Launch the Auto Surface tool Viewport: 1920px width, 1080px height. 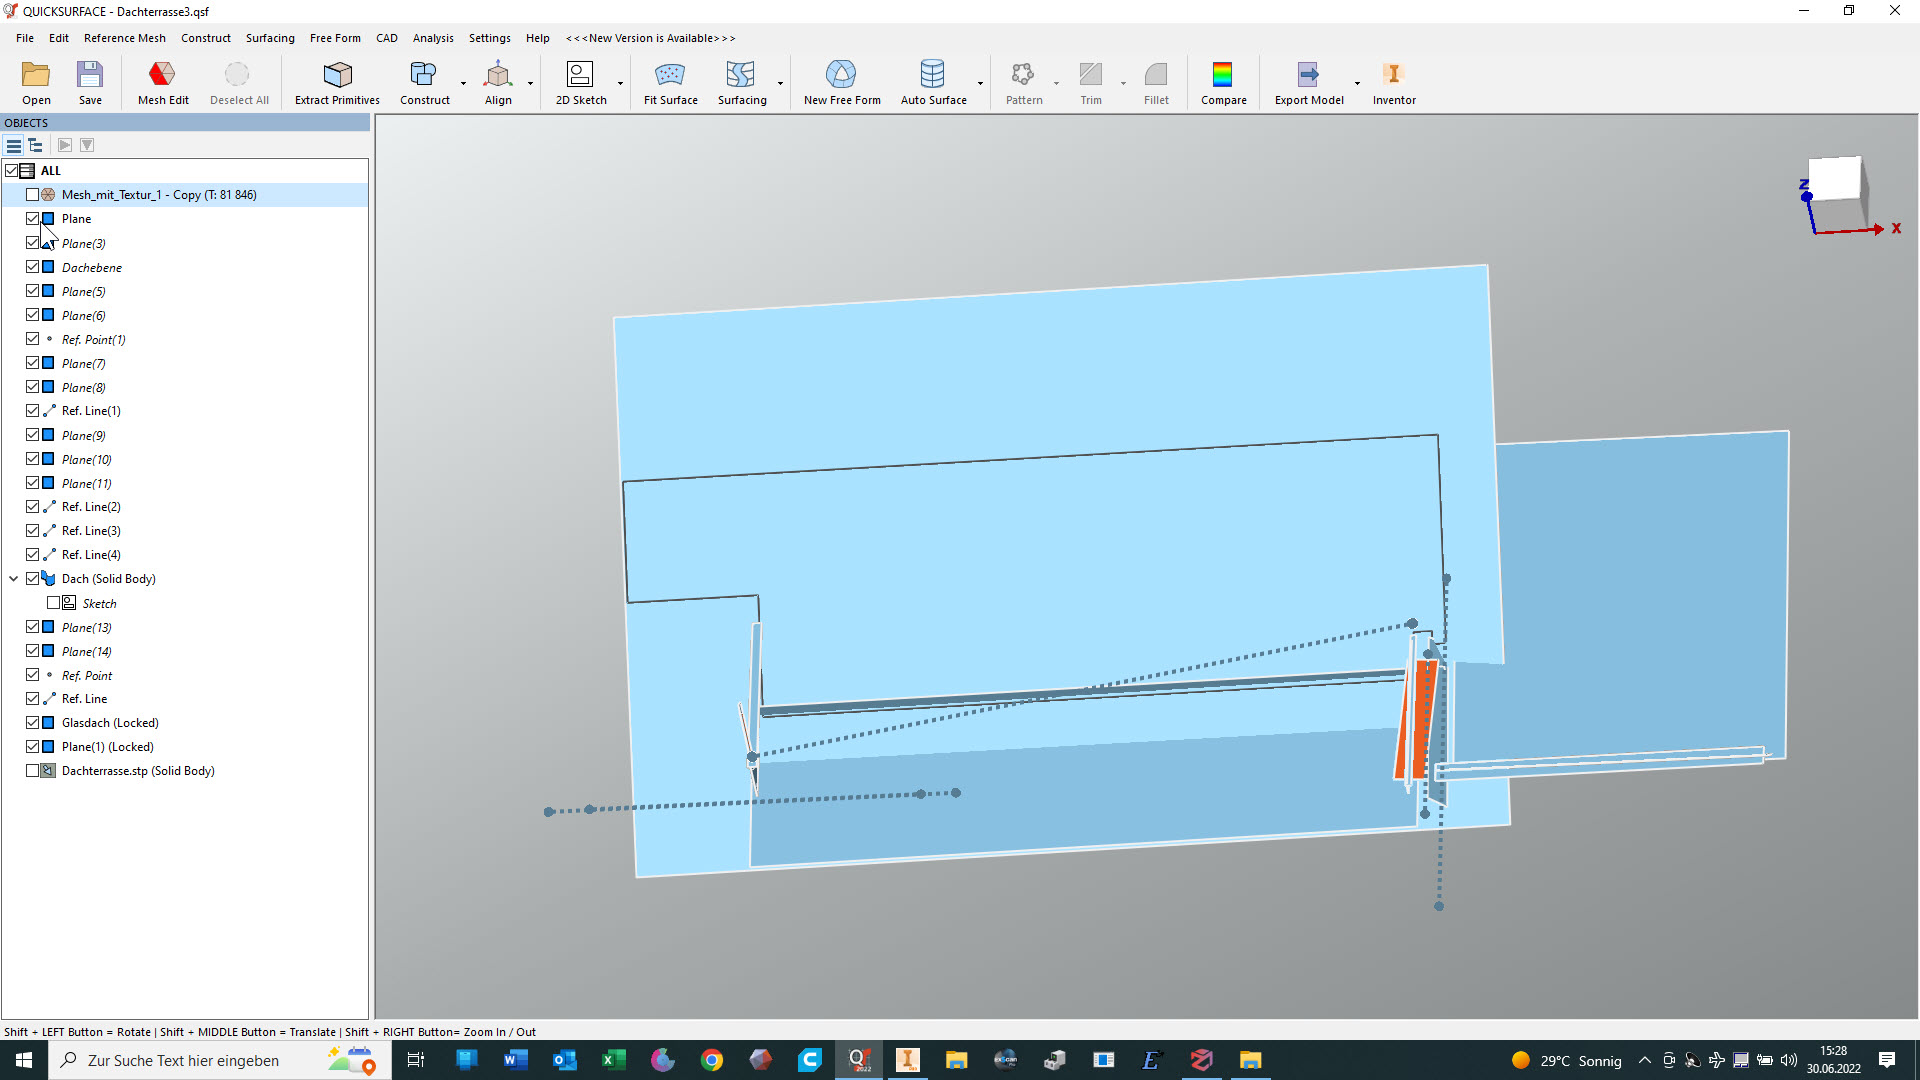pos(932,75)
